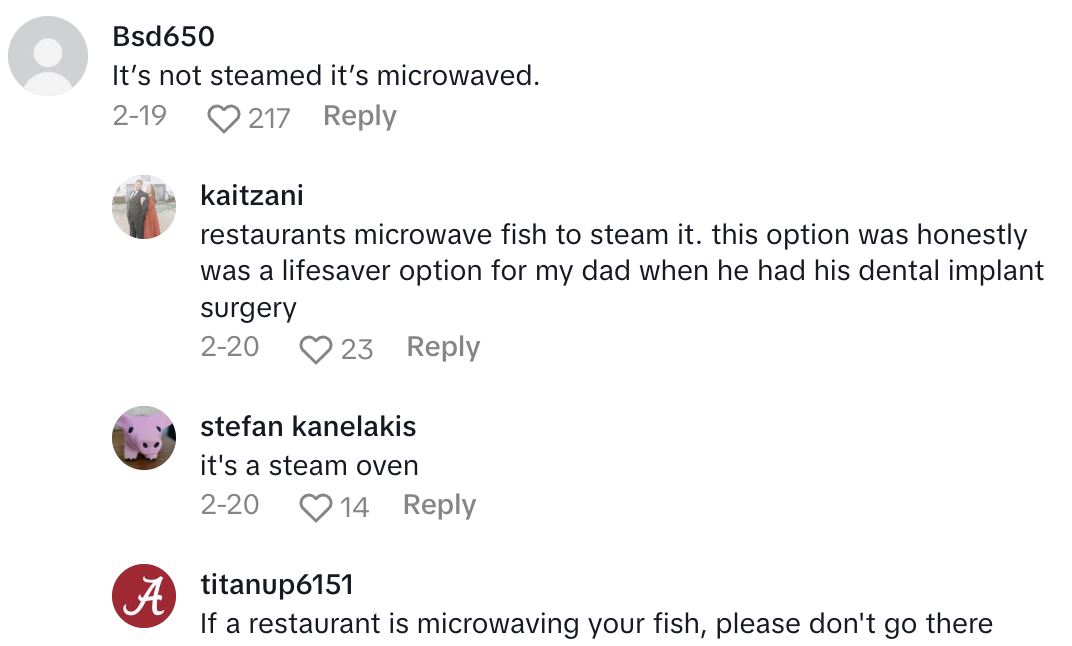The width and height of the screenshot is (1072, 646).
Task: Like kaitzani's comment with heart icon
Action: pyautogui.click(x=316, y=349)
